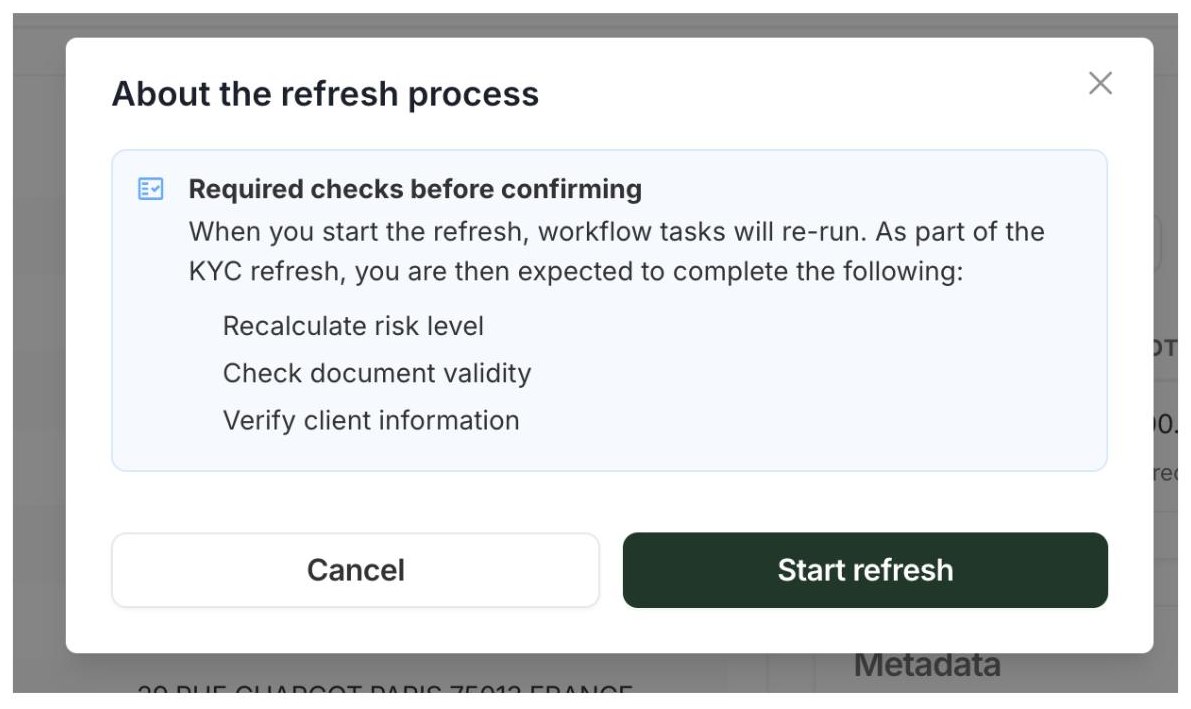Click the 'Recalculate risk level' list item
1191x709 pixels.
point(353,326)
